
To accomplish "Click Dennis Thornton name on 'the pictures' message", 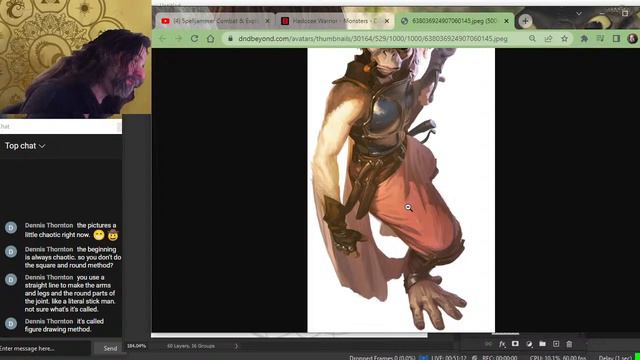I will click(x=49, y=225).
